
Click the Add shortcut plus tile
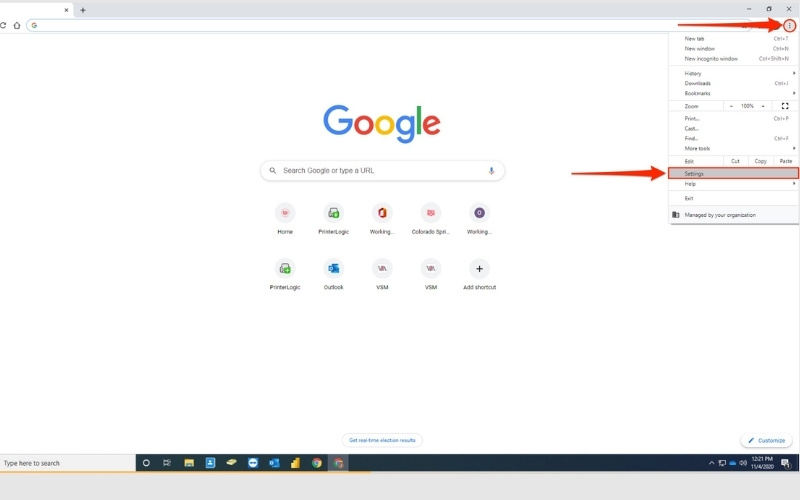coord(479,274)
